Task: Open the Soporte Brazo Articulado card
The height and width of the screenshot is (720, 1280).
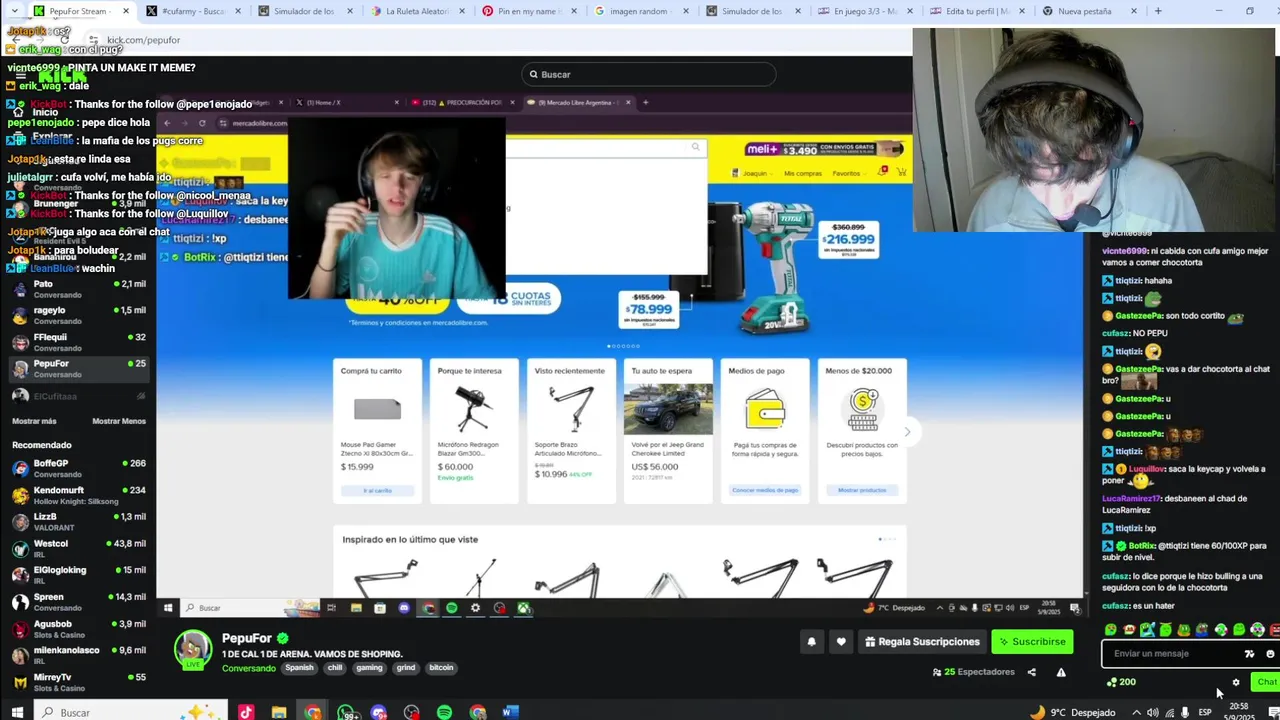Action: click(x=571, y=431)
